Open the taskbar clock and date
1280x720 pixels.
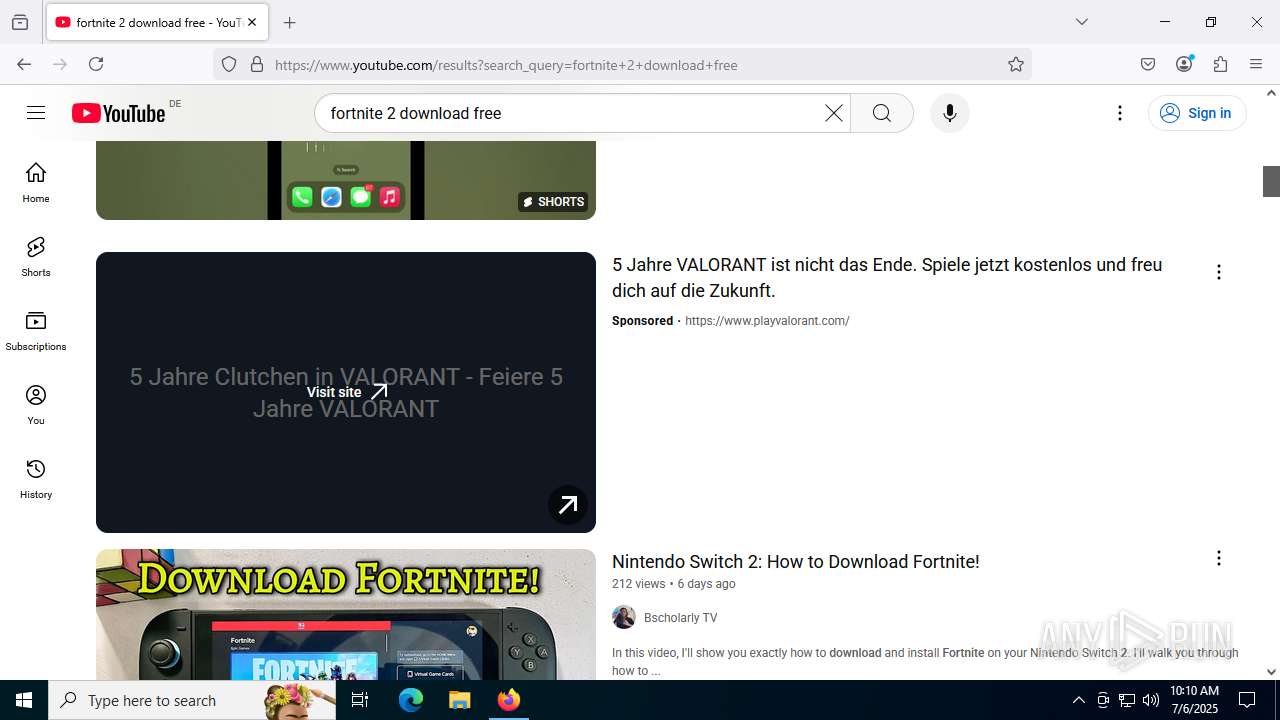point(1194,700)
